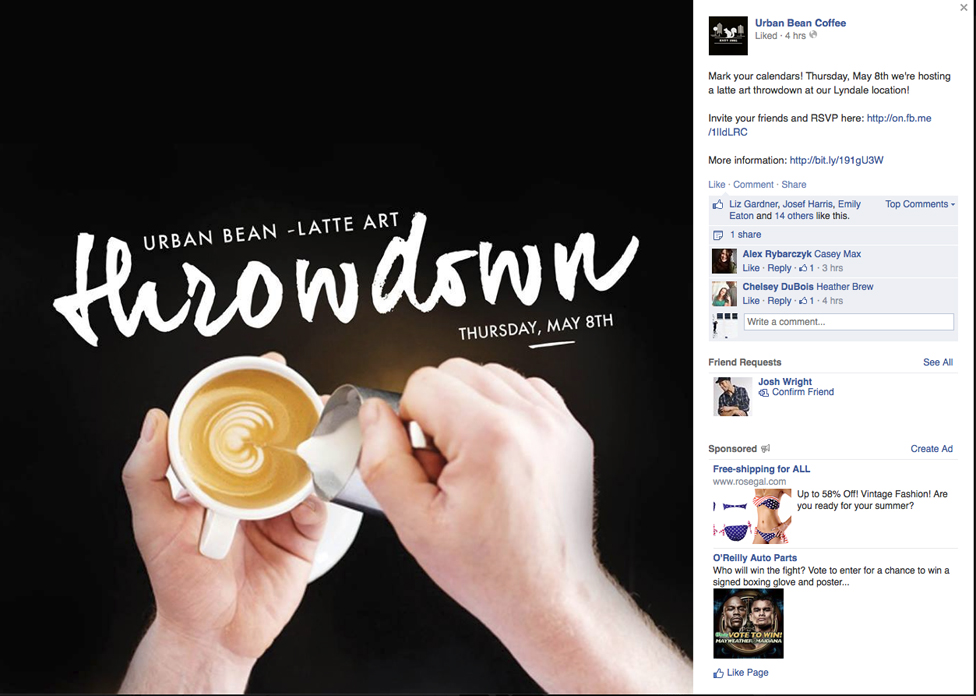Open See All friend requests
The image size is (976, 696).
pos(938,362)
